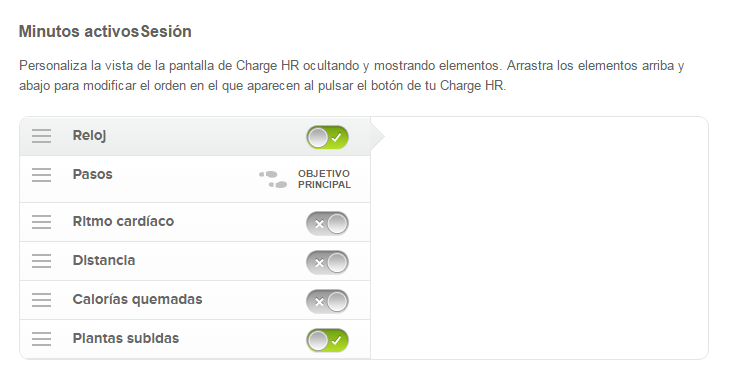Turn off the Plantas subidas toggle

[x=327, y=340]
